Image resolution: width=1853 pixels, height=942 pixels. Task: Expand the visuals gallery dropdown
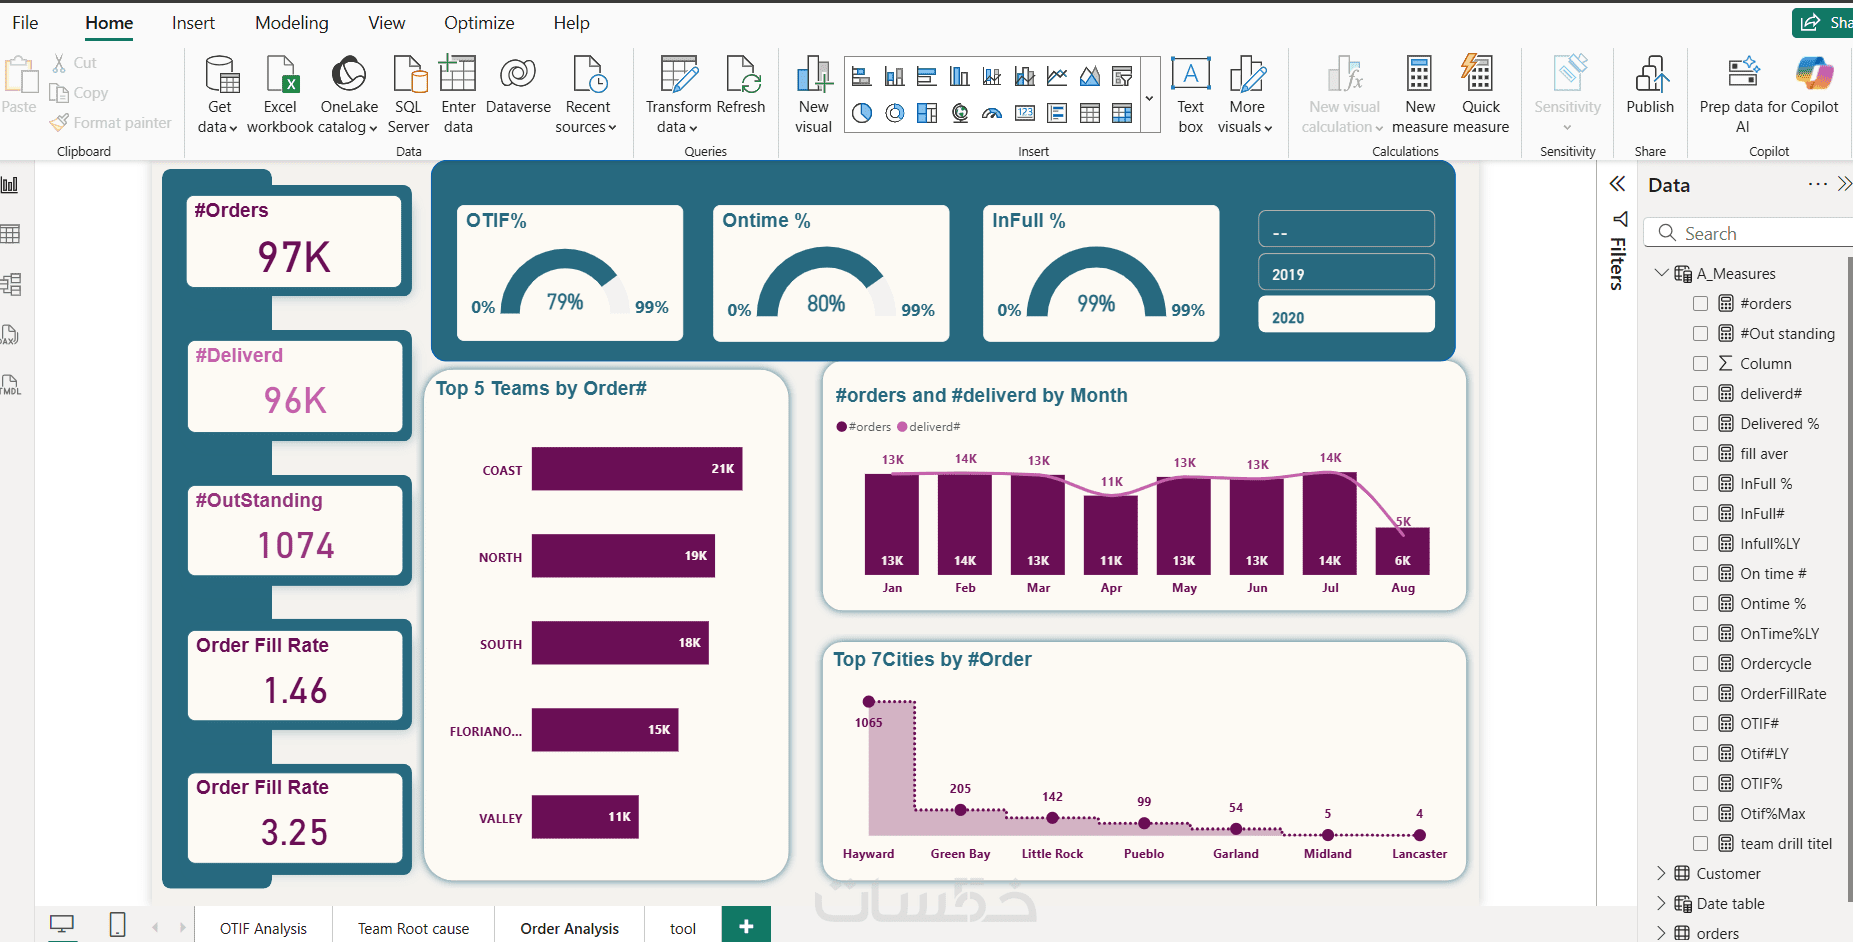click(1149, 97)
